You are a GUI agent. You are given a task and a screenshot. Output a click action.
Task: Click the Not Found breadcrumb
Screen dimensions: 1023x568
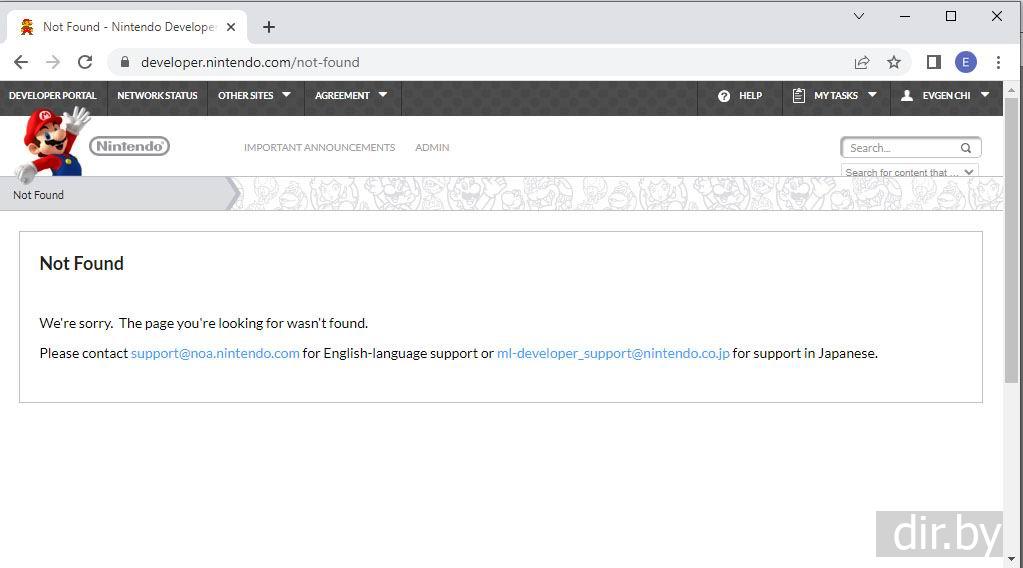pos(38,195)
